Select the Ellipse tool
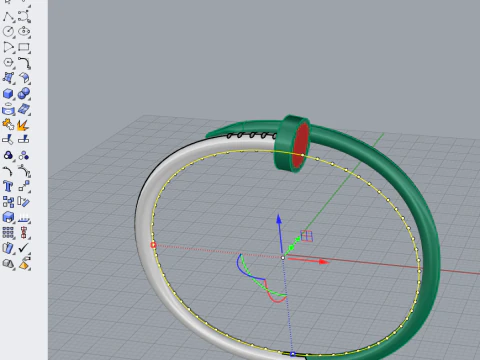 (24, 31)
